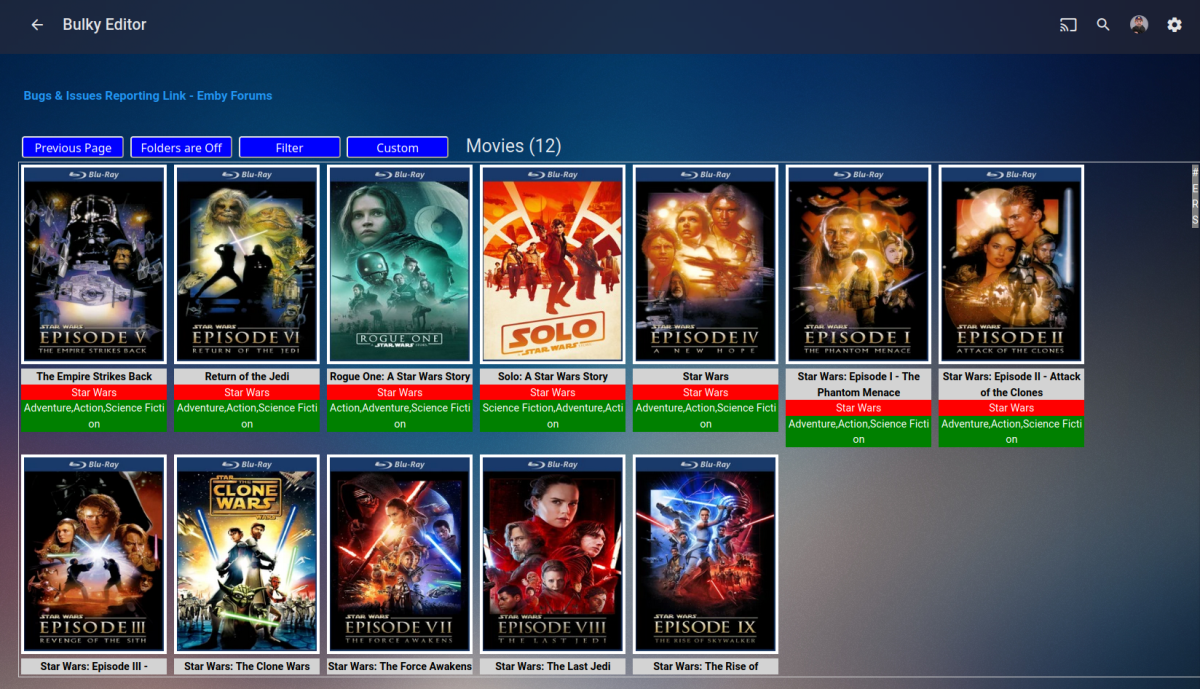The image size is (1200, 689).
Task: Open search with the magnifier icon
Action: [x=1103, y=25]
